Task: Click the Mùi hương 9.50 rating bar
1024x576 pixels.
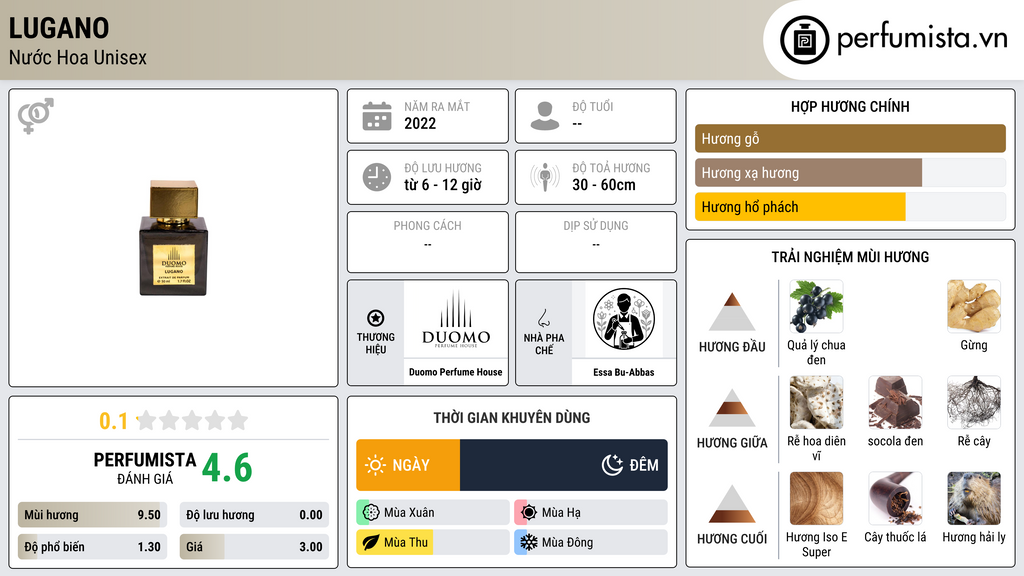Action: 92,515
